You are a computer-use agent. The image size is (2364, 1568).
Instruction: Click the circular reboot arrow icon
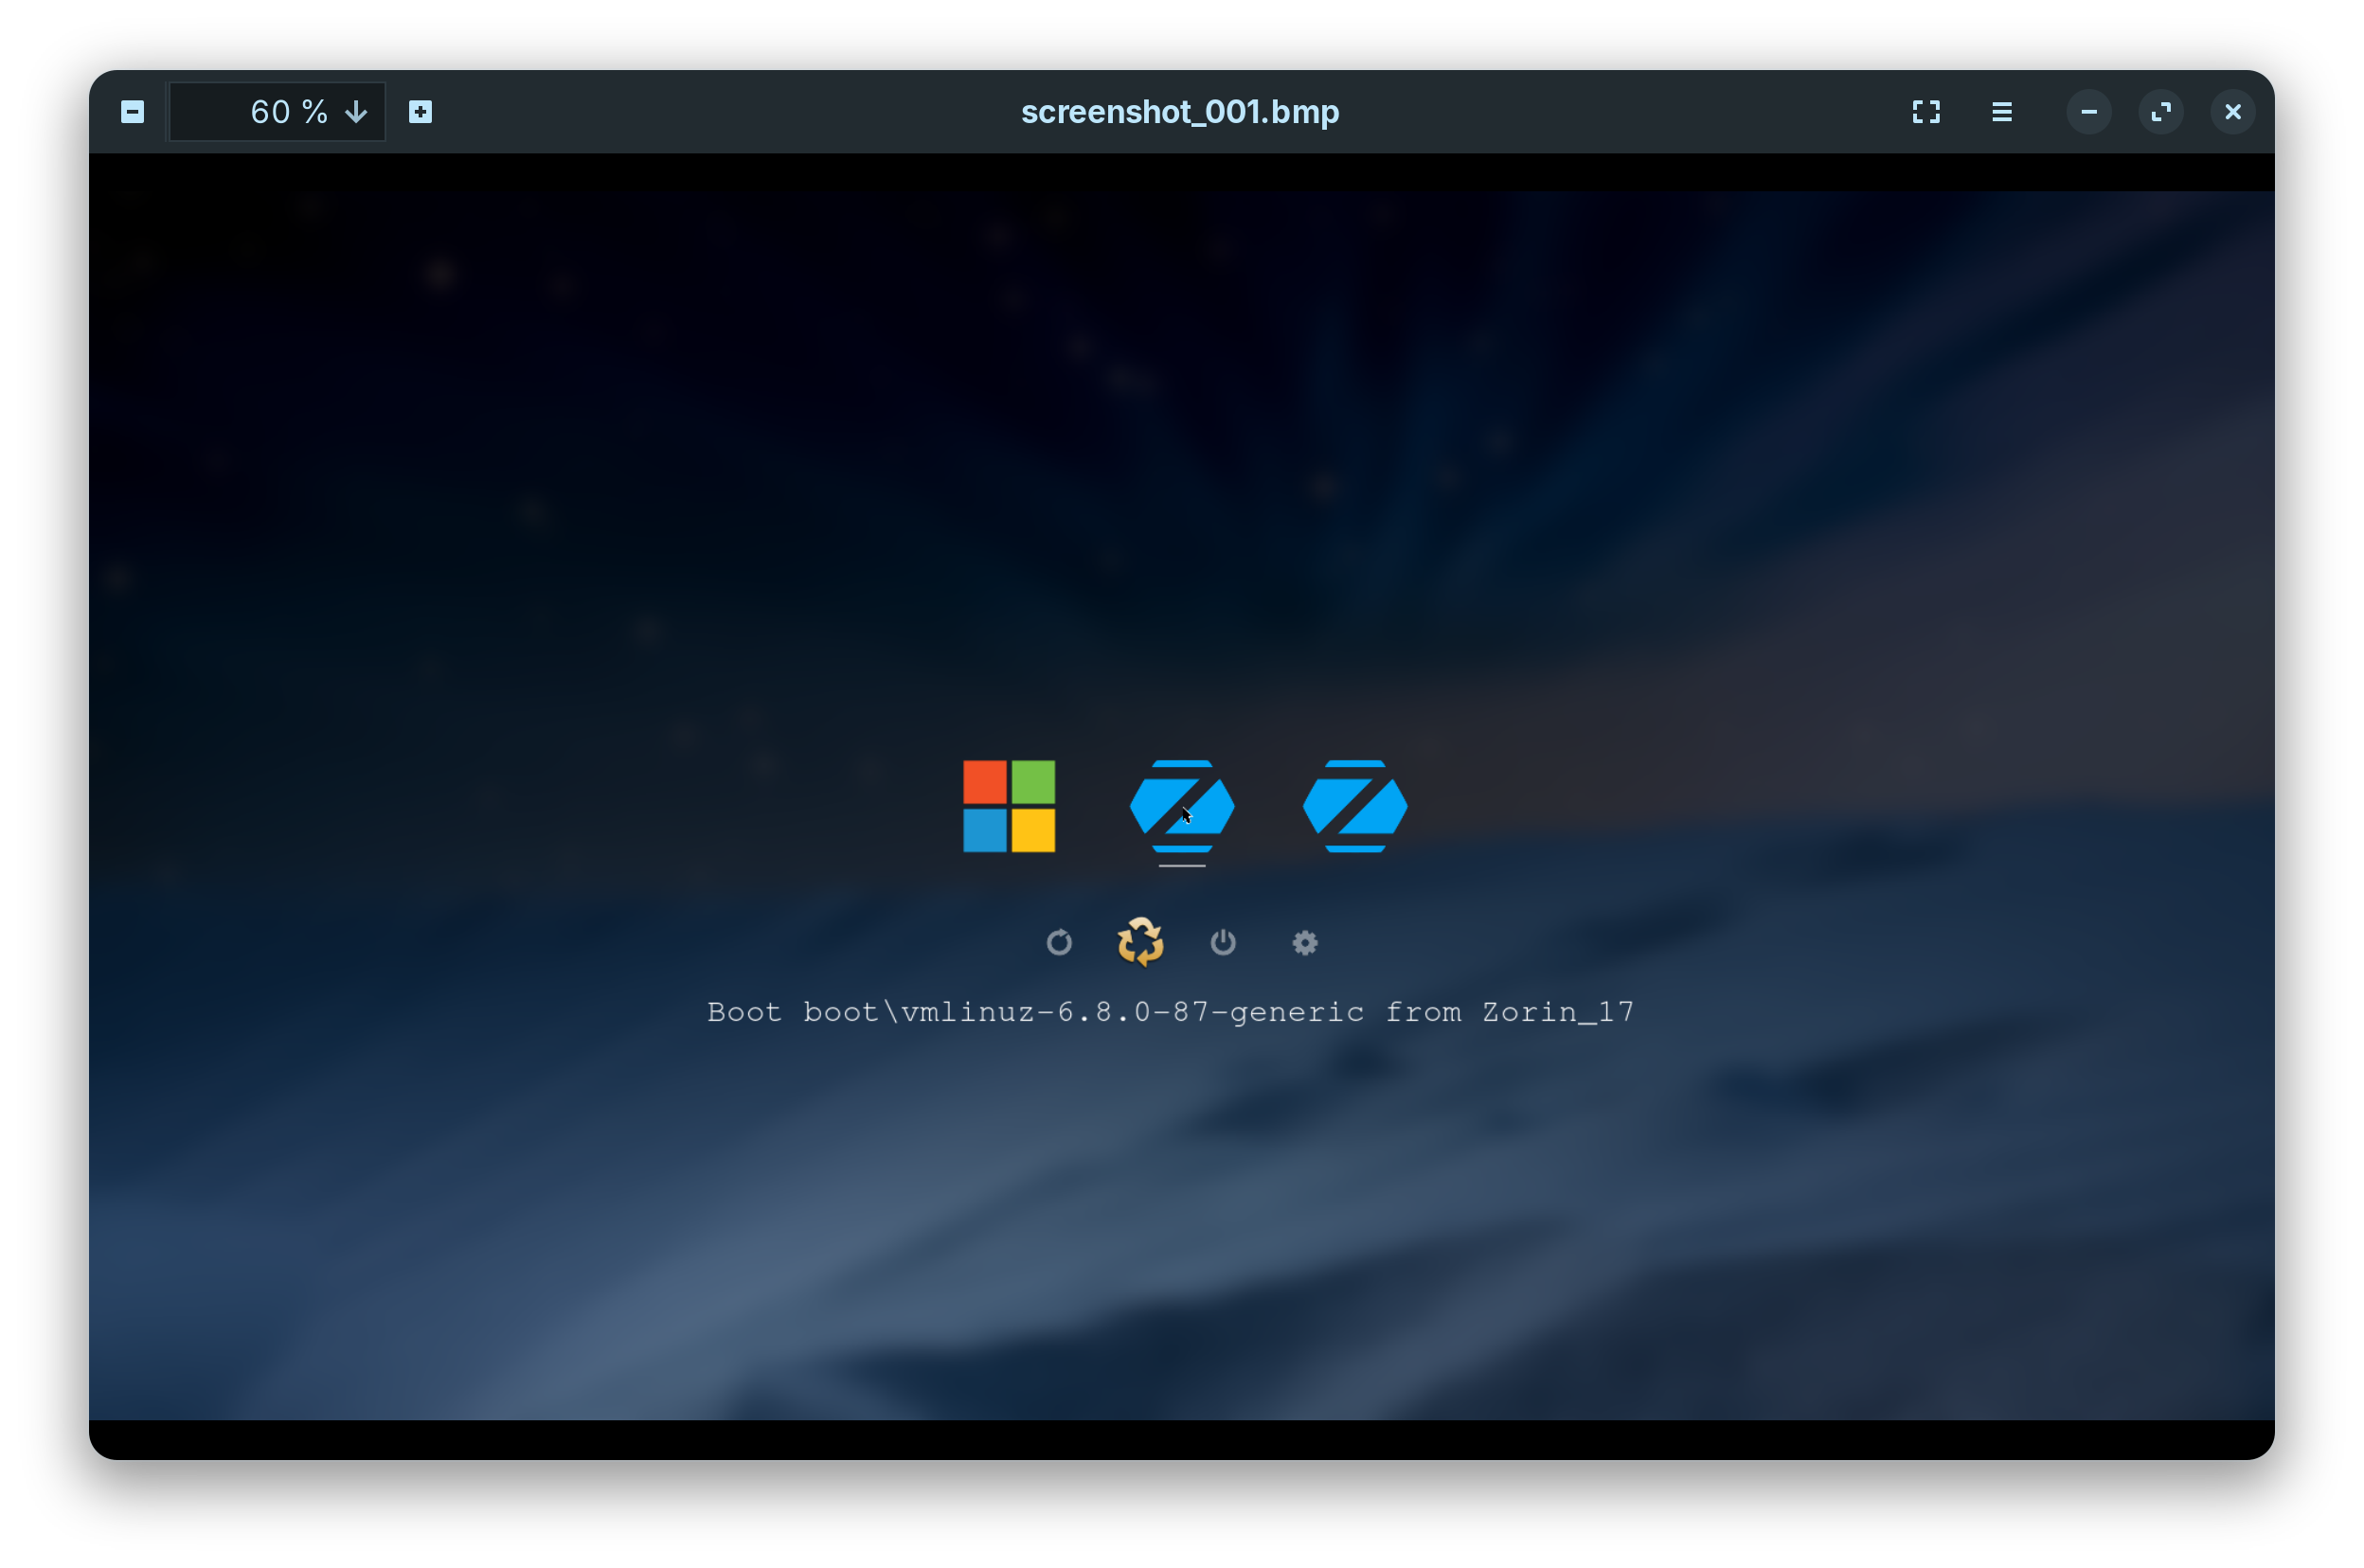click(1059, 942)
